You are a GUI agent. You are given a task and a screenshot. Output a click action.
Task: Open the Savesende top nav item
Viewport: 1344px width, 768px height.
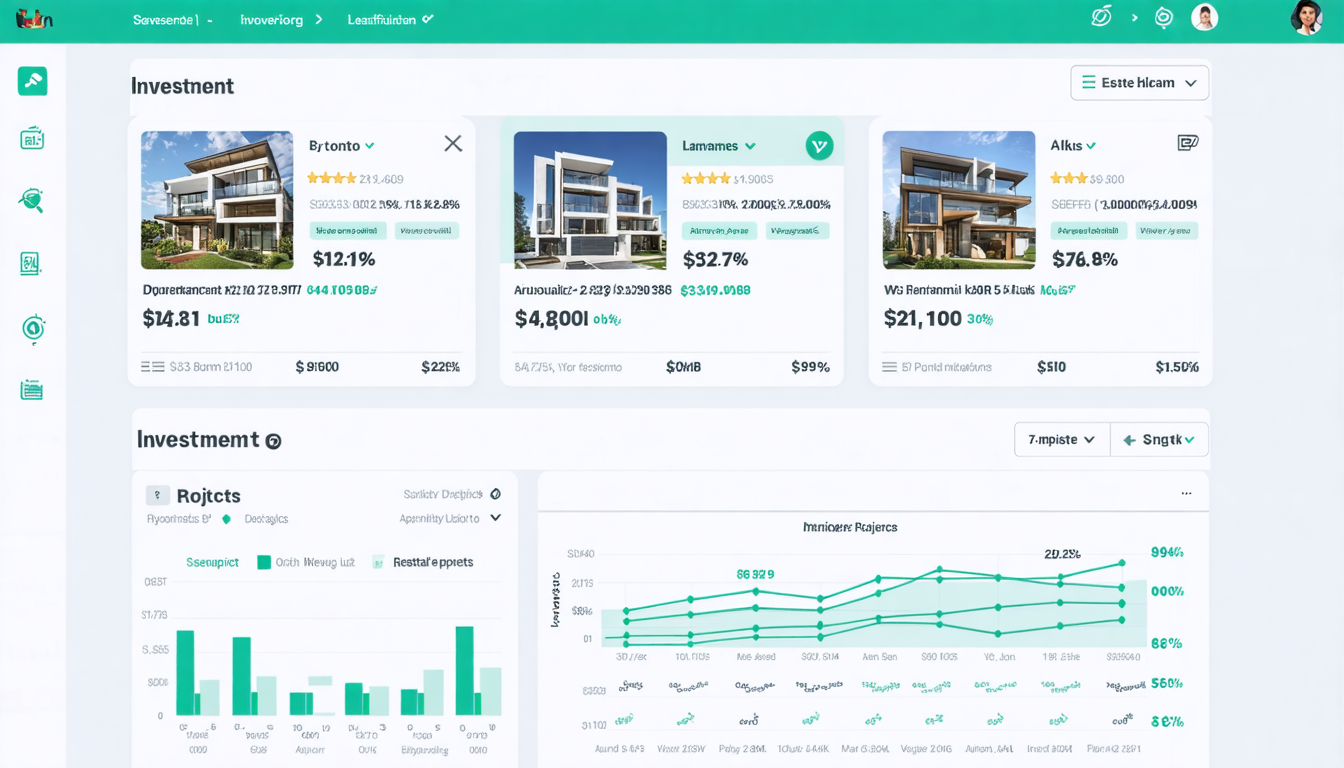[x=172, y=19]
